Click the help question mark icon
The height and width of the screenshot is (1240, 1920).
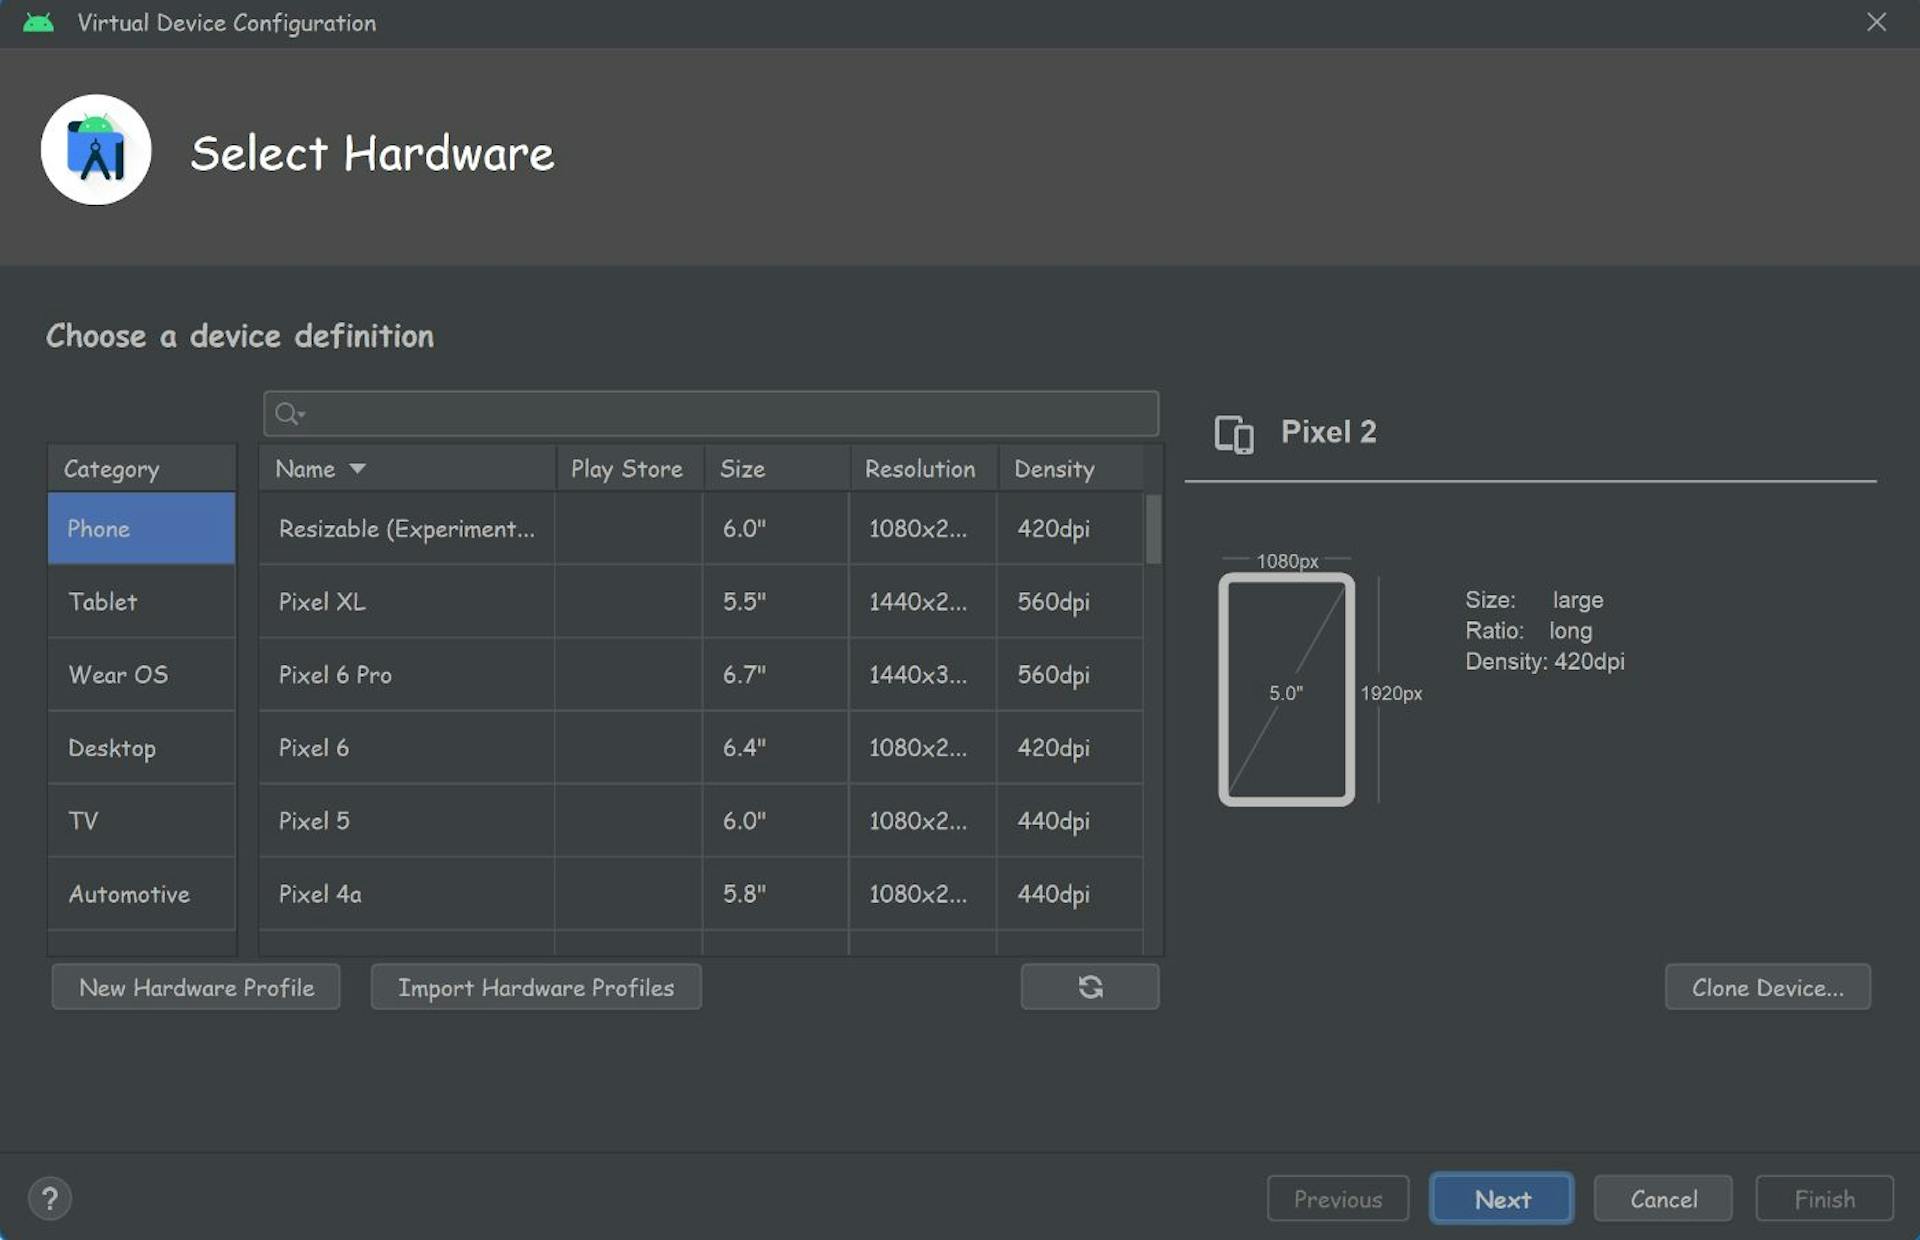(49, 1198)
